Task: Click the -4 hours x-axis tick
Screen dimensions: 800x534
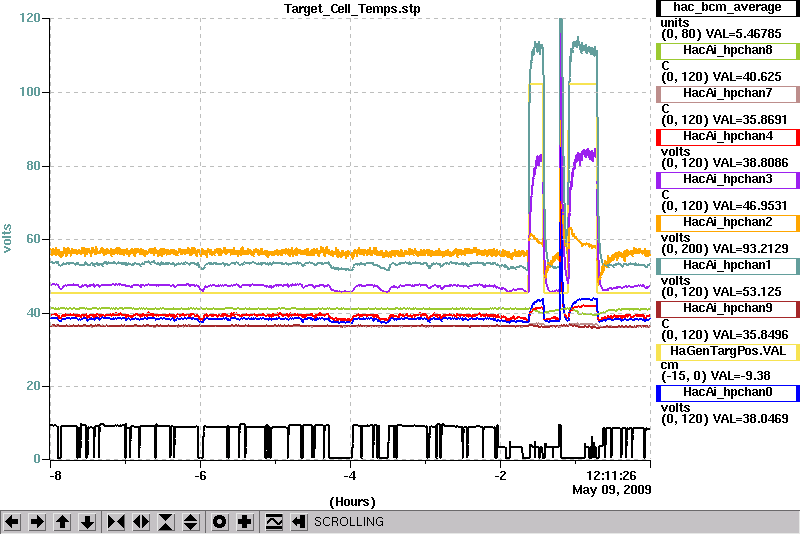Action: coord(349,476)
